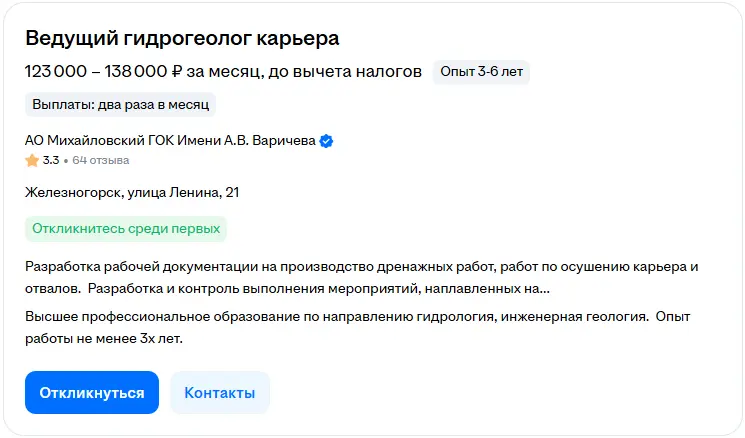Viewport: 745px width, 438px height.
Task: Click the ruble currency symbol in salary
Action: pyautogui.click(x=177, y=71)
